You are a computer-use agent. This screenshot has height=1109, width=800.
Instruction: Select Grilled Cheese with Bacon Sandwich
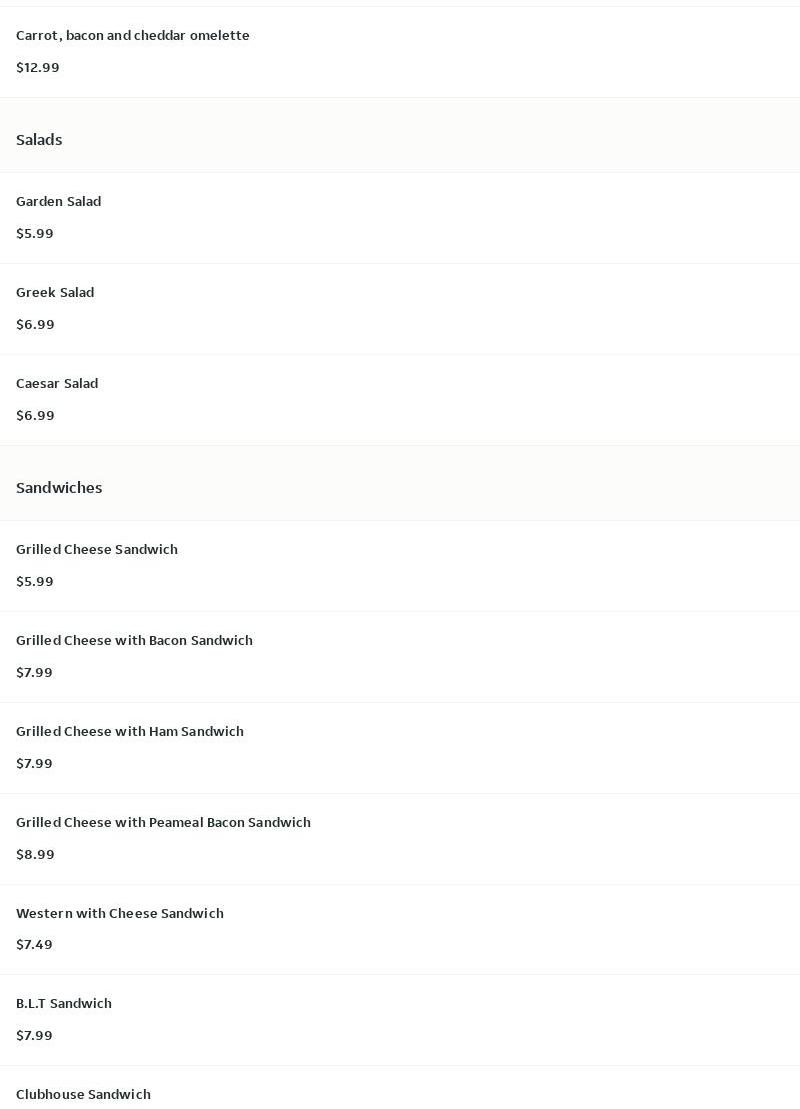400,657
